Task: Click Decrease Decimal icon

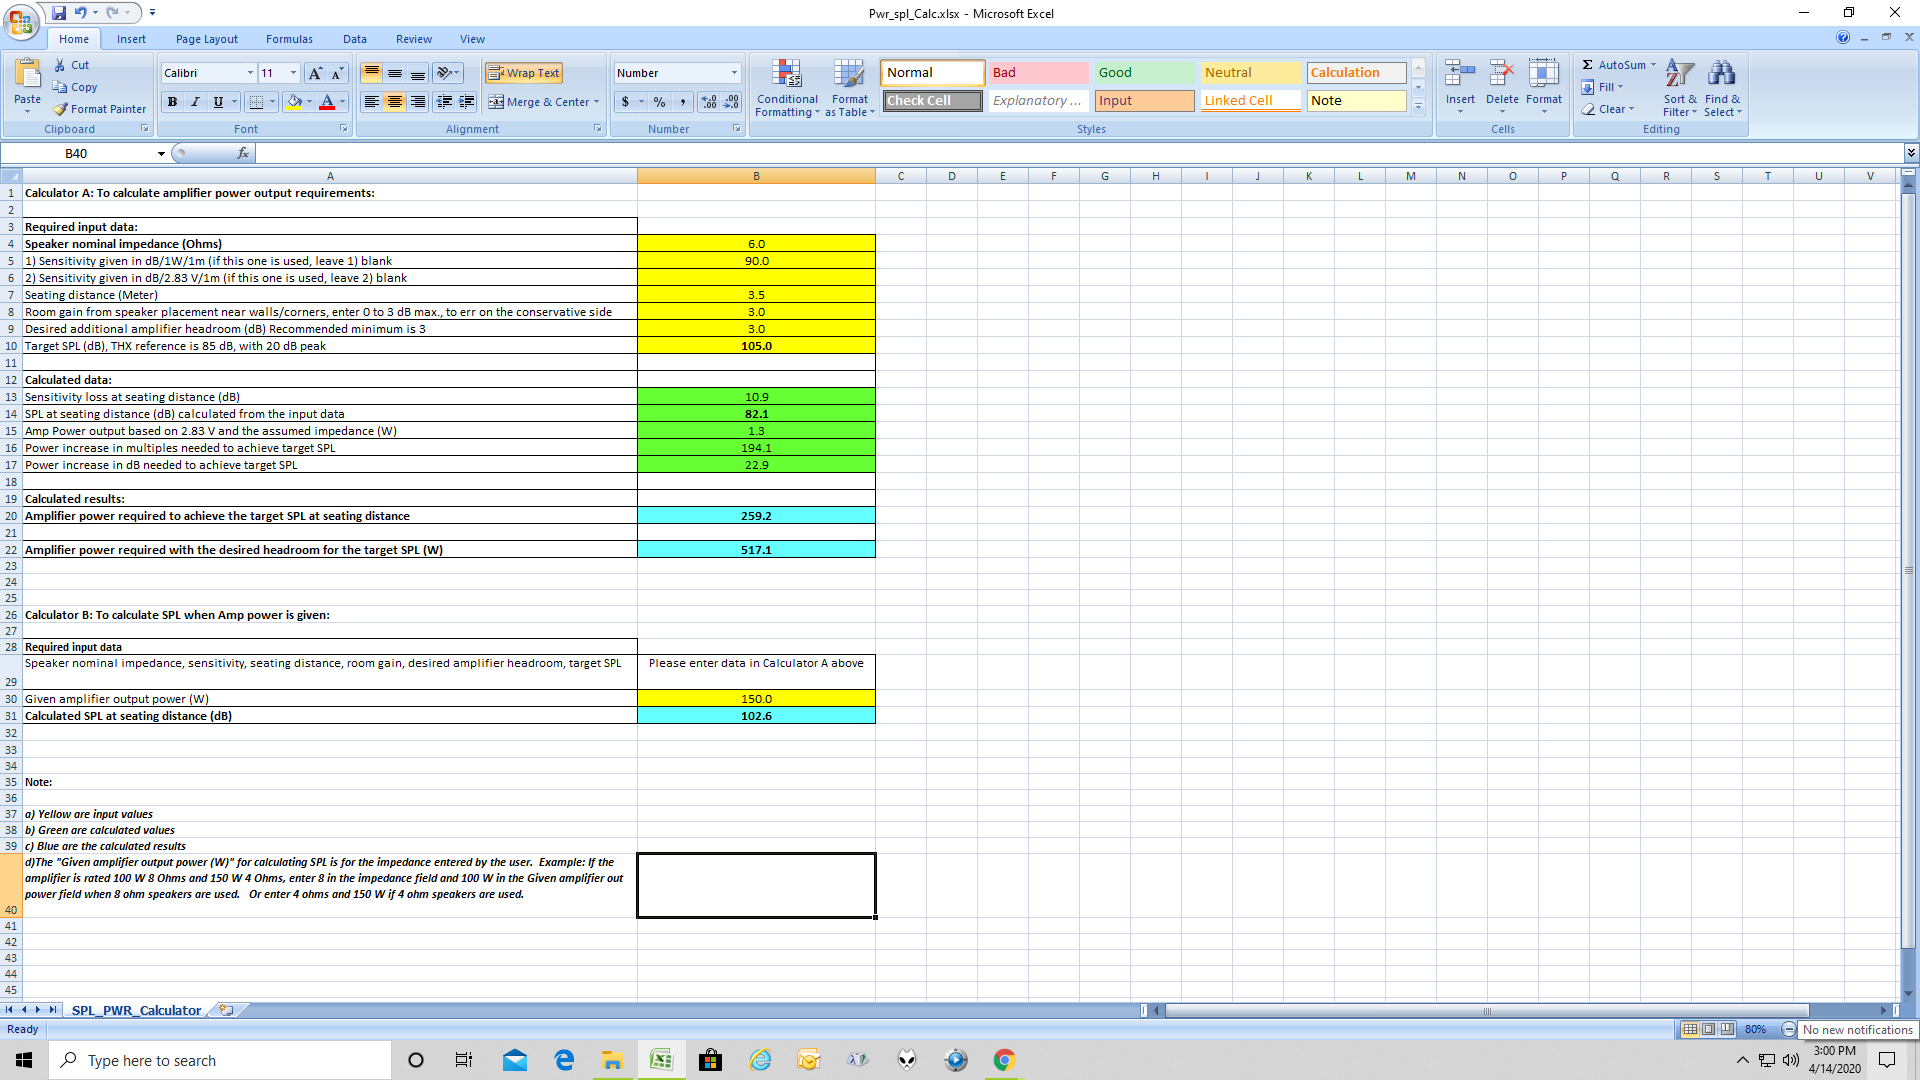Action: (x=731, y=102)
